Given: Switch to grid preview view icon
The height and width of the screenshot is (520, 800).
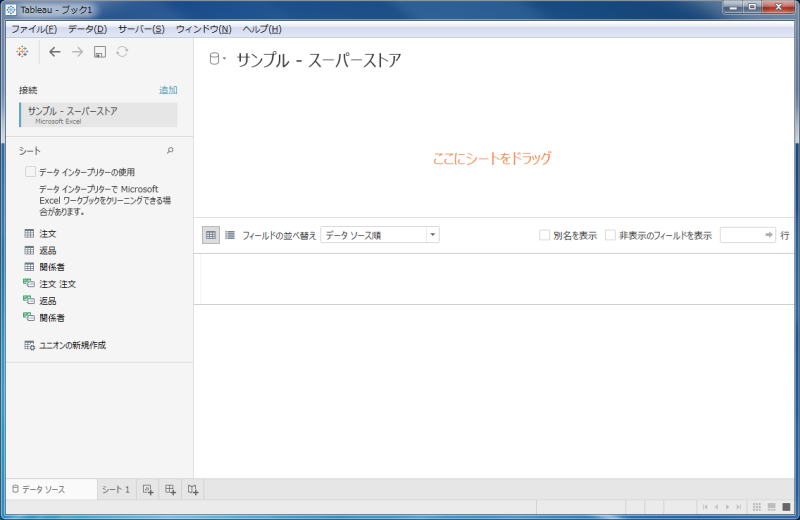Looking at the screenshot, I should (x=211, y=235).
